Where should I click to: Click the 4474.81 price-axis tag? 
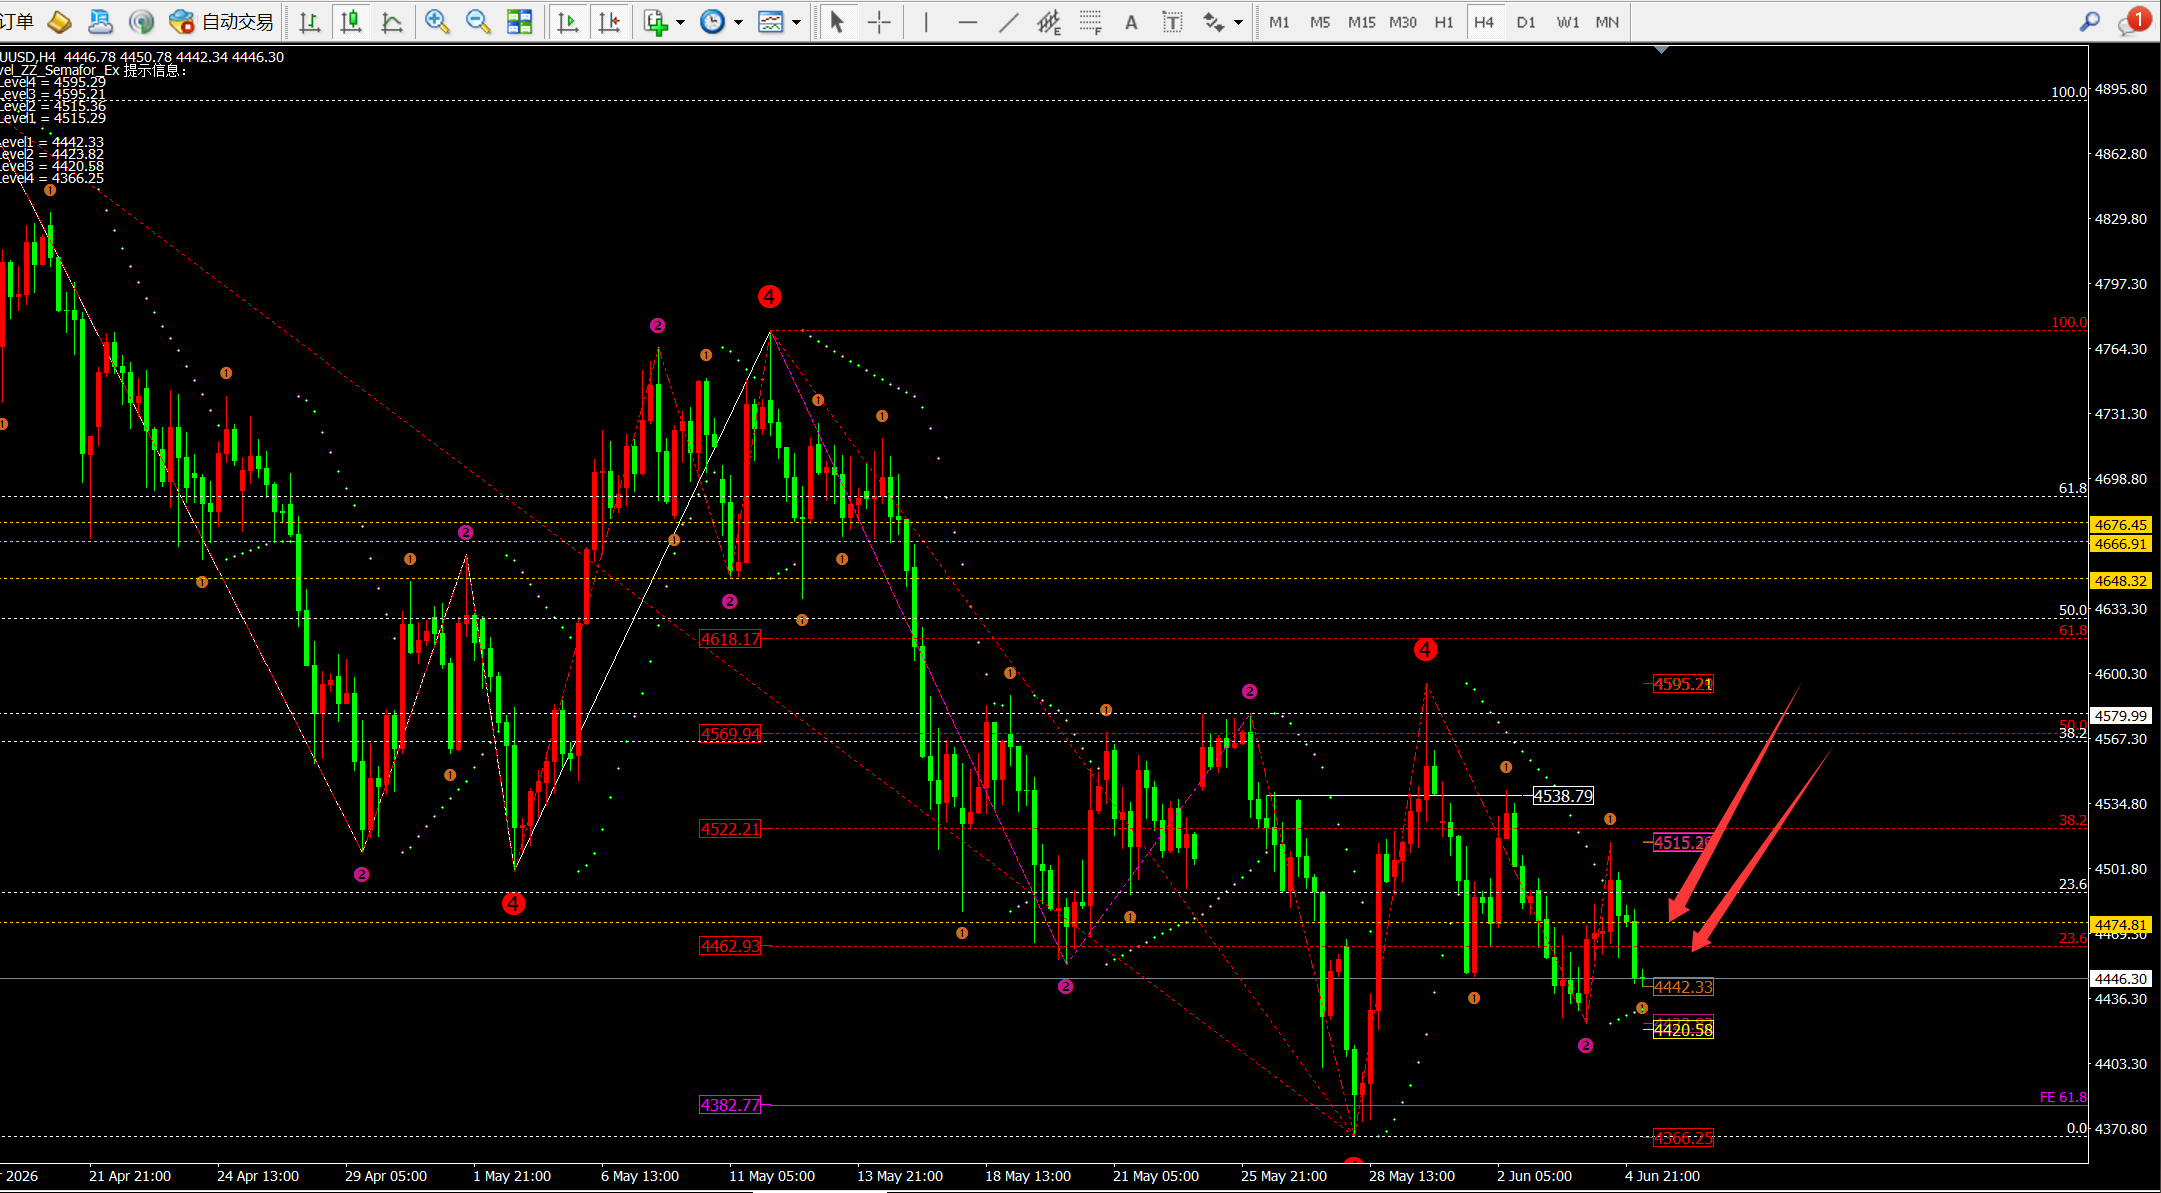(x=2121, y=925)
